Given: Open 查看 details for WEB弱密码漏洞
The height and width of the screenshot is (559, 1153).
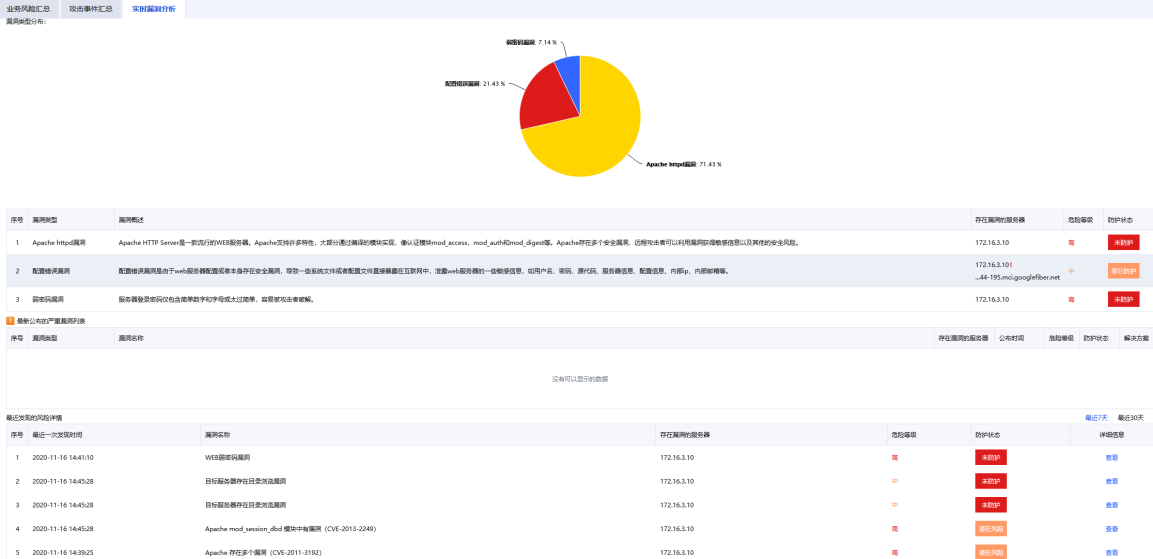Looking at the screenshot, I should (x=1111, y=457).
